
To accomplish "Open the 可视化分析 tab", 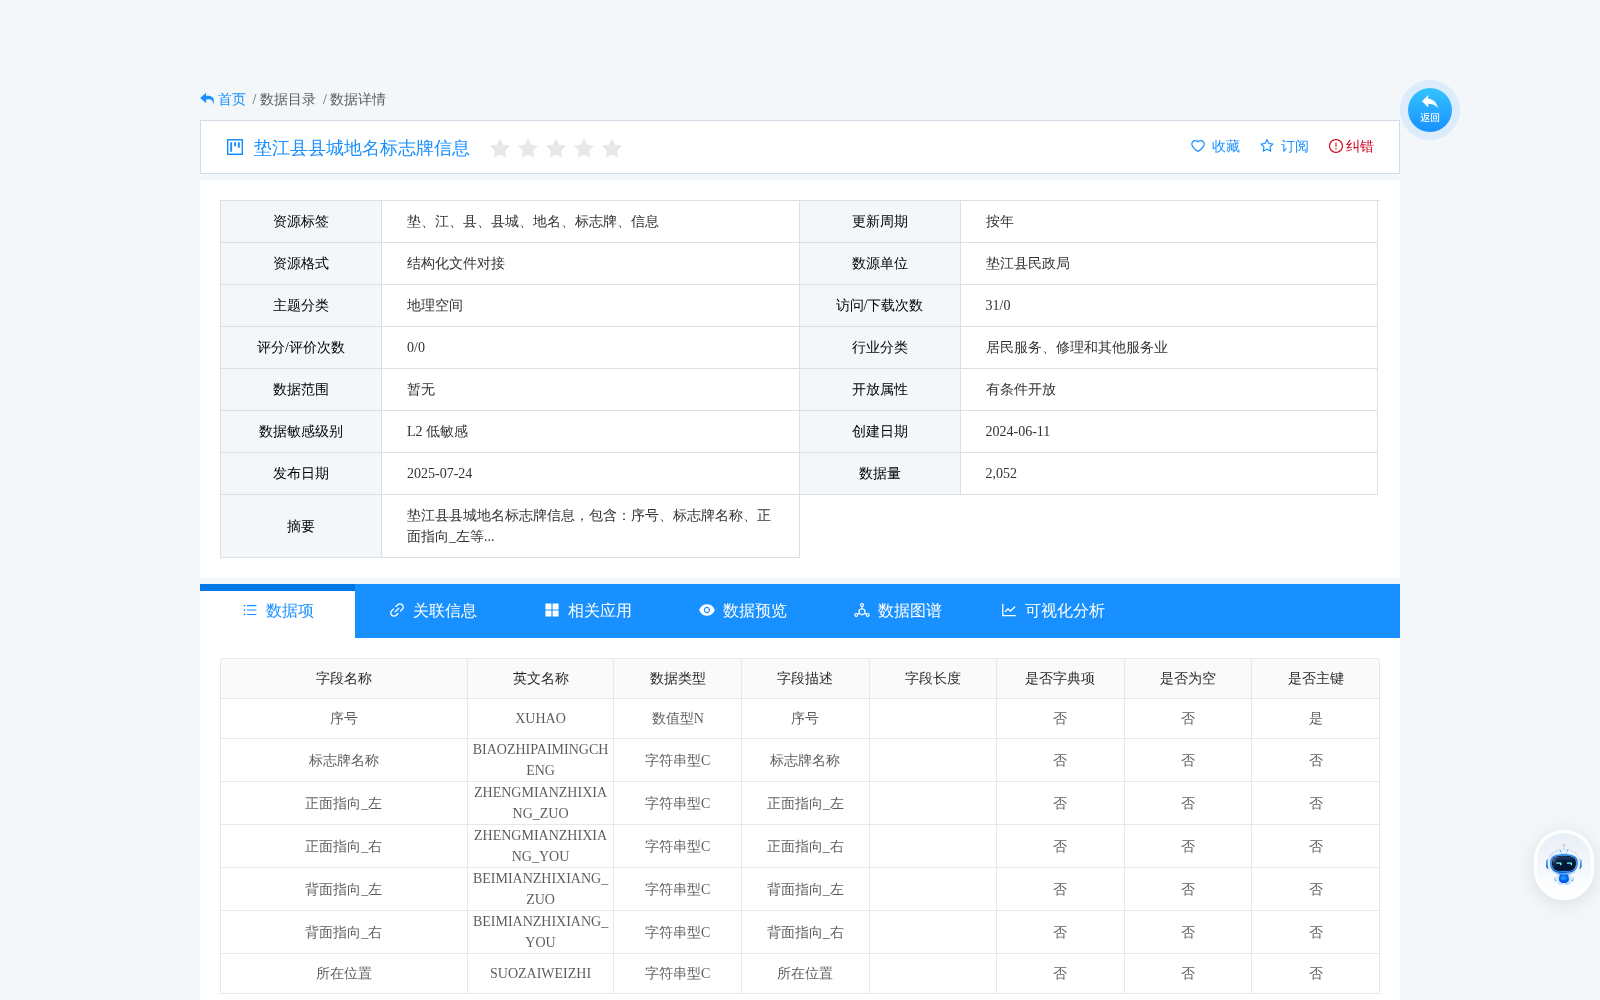I will (x=1053, y=611).
